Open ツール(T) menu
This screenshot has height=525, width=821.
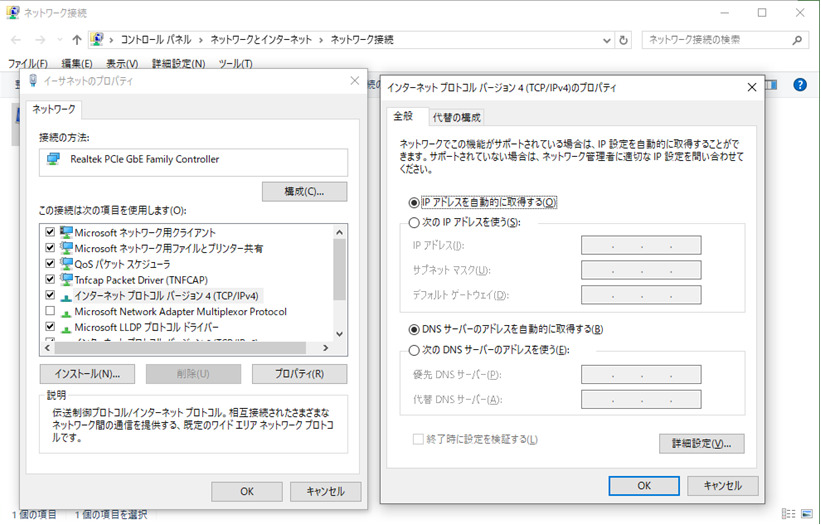pyautogui.click(x=236, y=64)
